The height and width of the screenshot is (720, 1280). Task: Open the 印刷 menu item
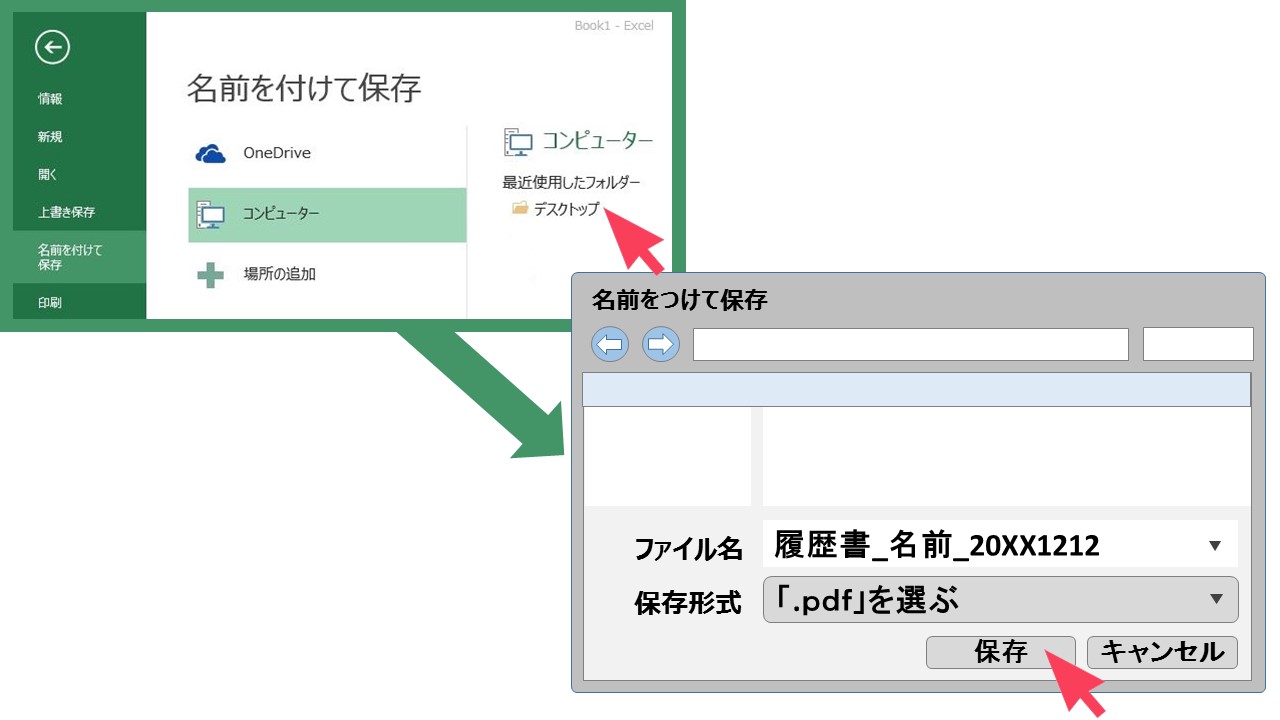[50, 302]
